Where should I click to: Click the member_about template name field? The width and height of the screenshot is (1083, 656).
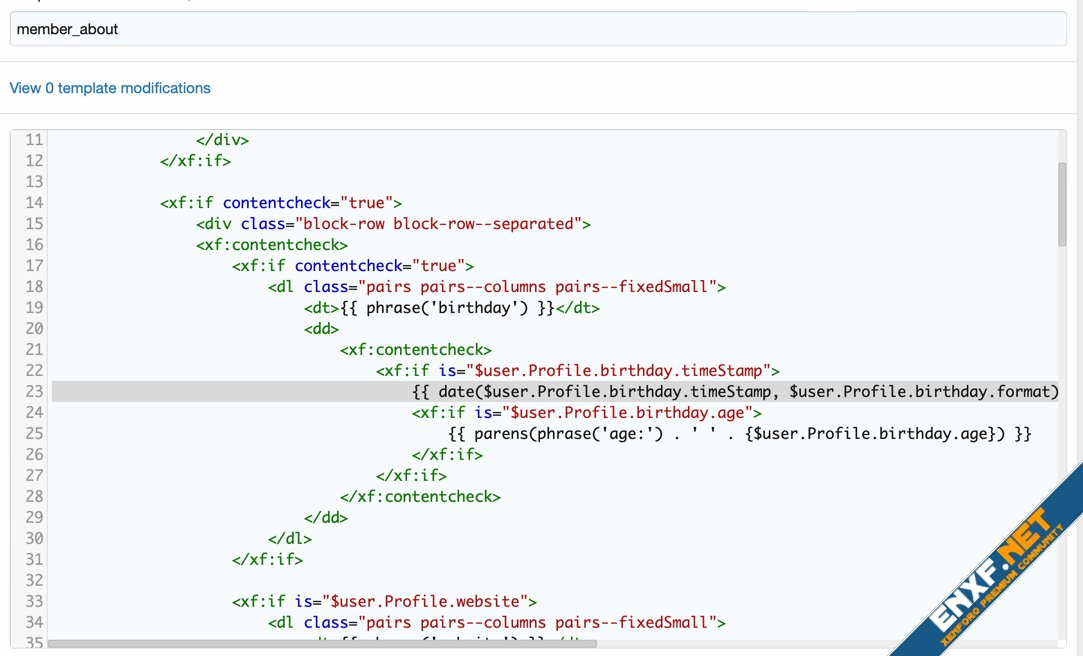click(538, 29)
